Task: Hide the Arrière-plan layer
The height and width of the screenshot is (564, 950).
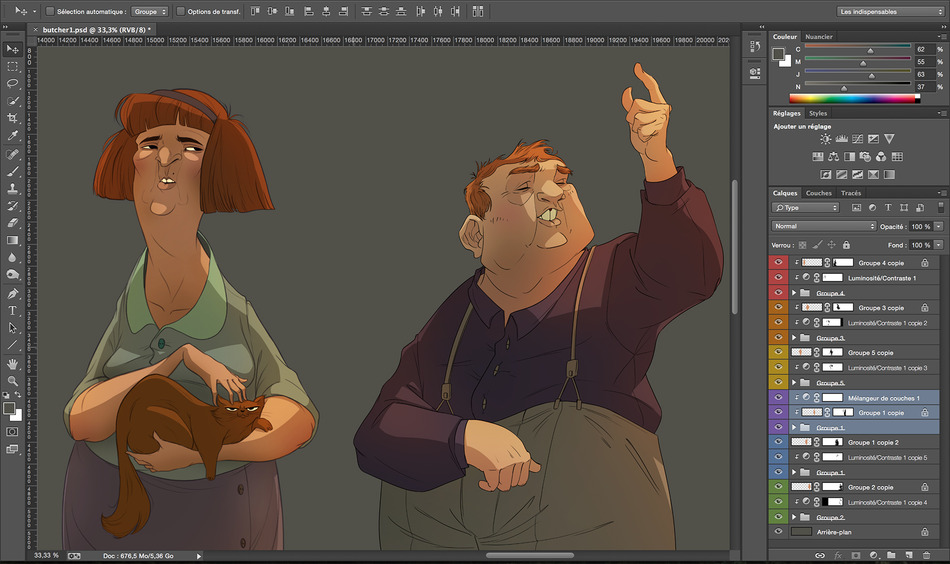Action: 778,532
